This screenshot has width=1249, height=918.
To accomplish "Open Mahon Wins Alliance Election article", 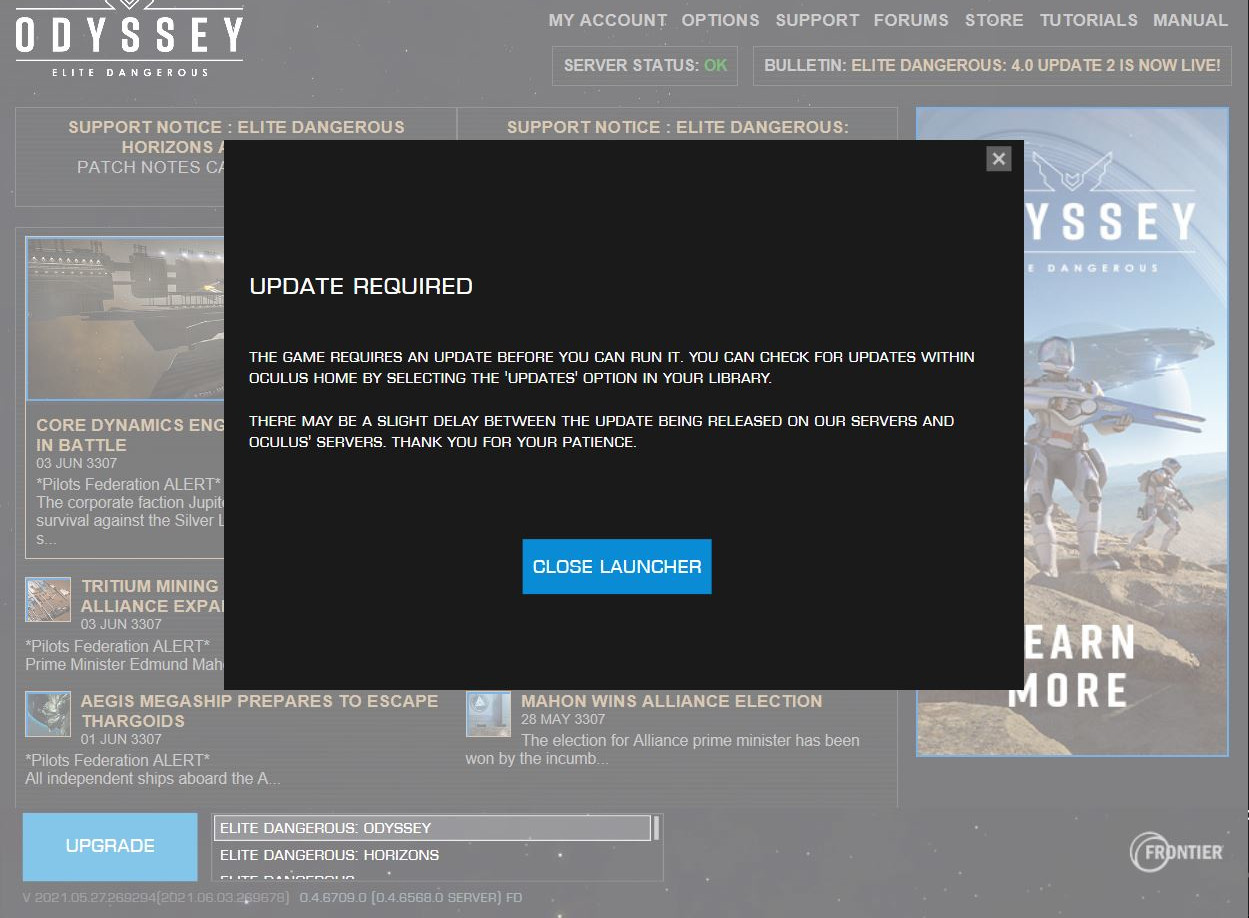I will (x=671, y=701).
